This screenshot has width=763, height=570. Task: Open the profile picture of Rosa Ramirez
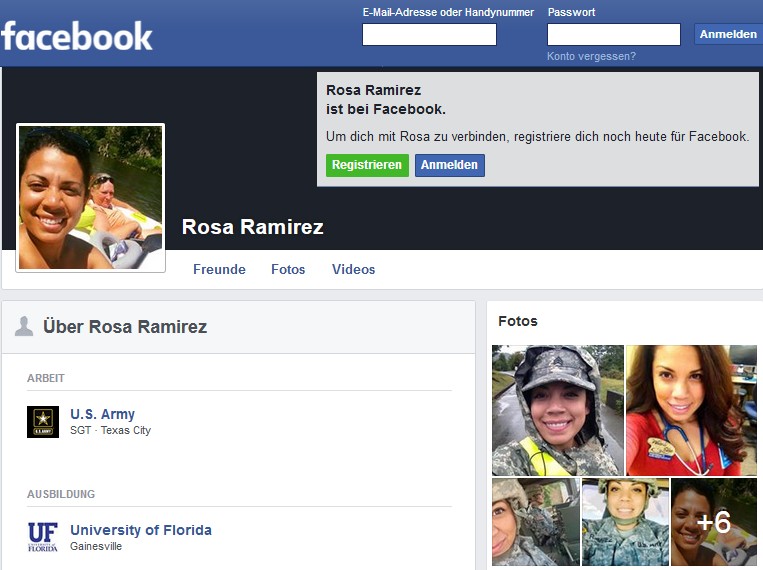pos(91,198)
